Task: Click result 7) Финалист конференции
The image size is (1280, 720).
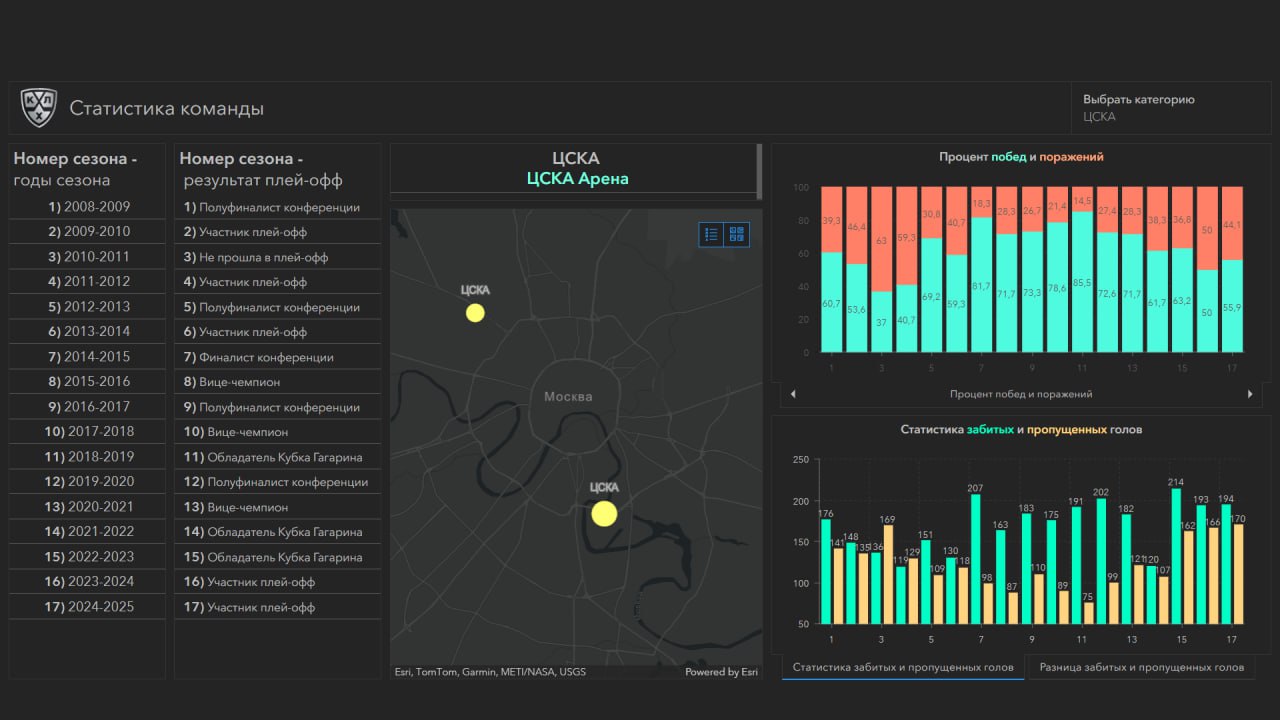Action: [x=278, y=357]
